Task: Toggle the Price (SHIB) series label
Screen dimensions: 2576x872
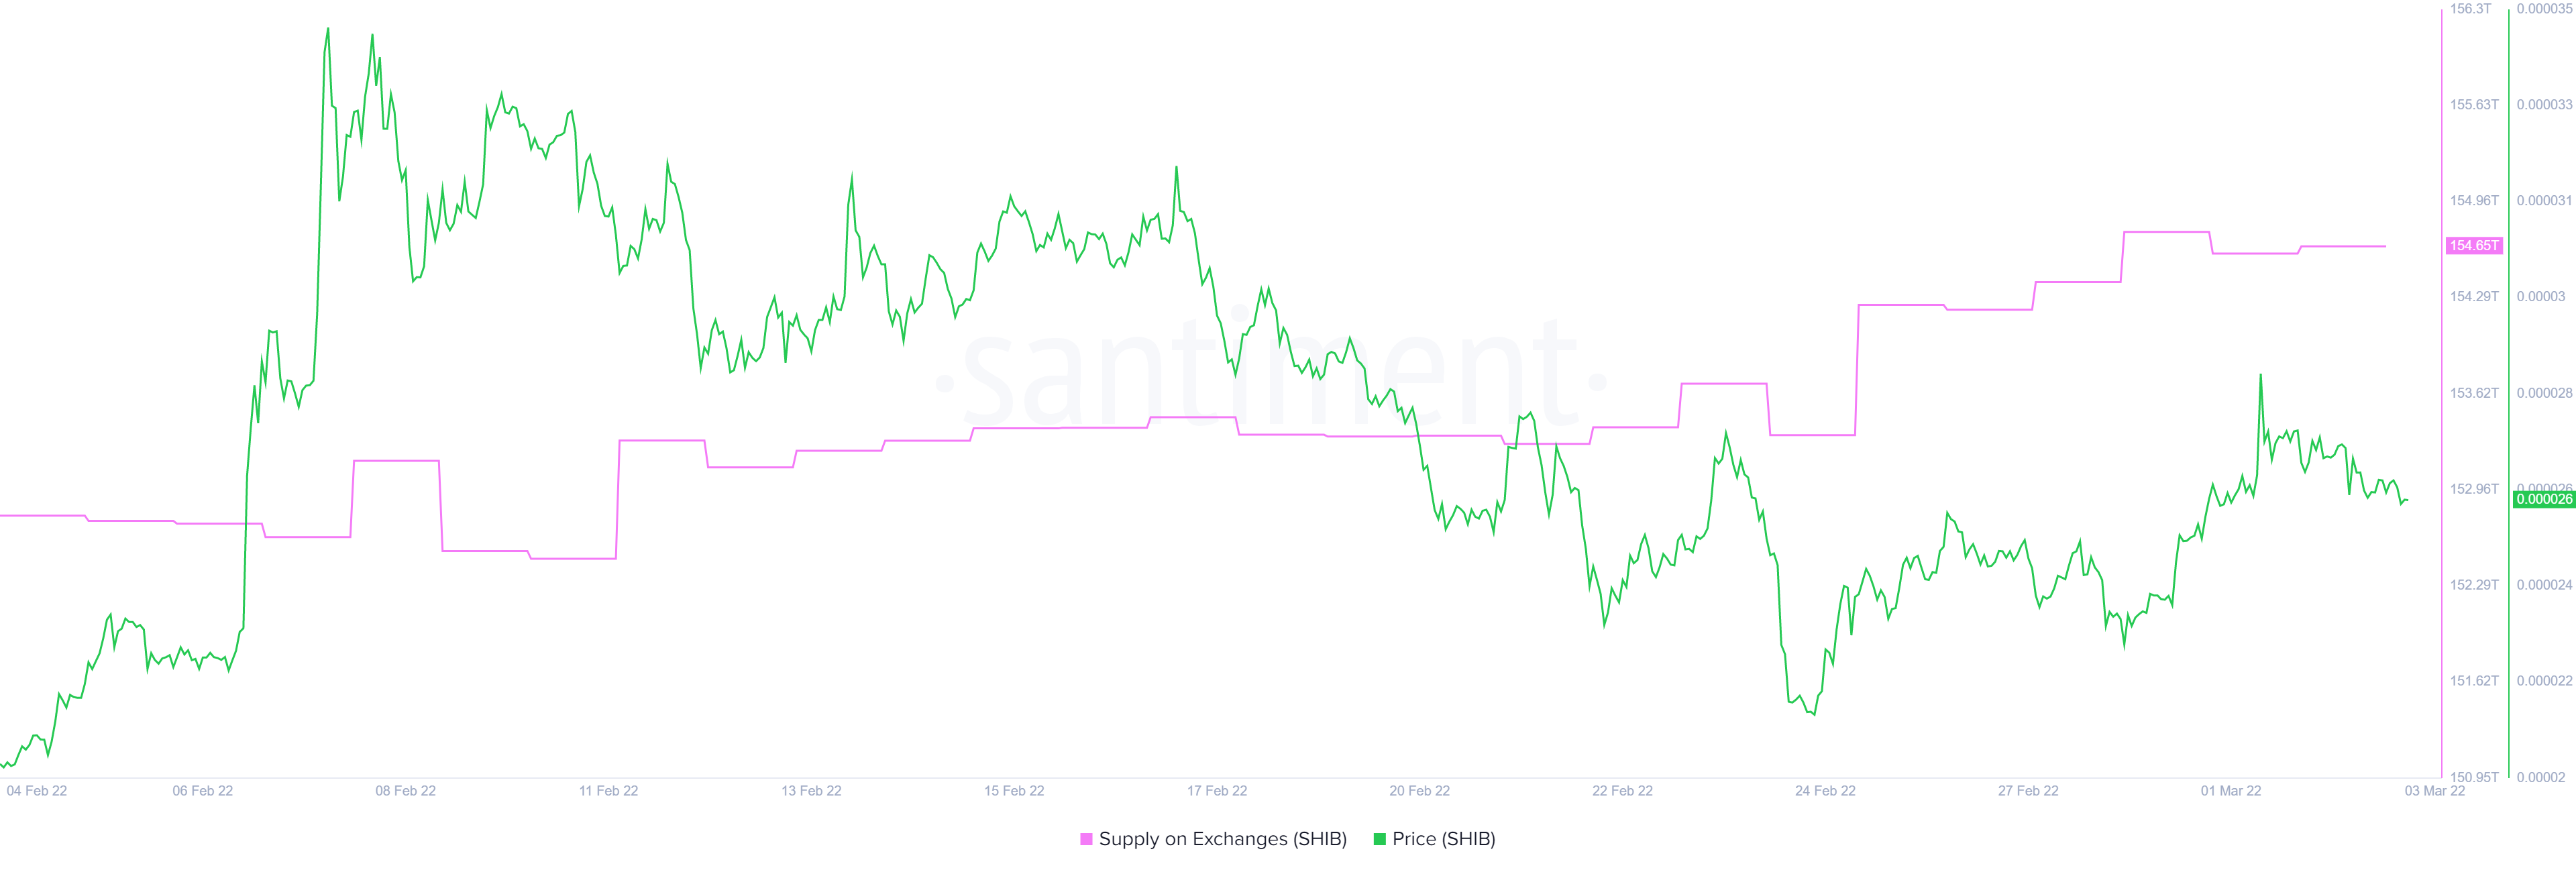Action: [x=1443, y=839]
